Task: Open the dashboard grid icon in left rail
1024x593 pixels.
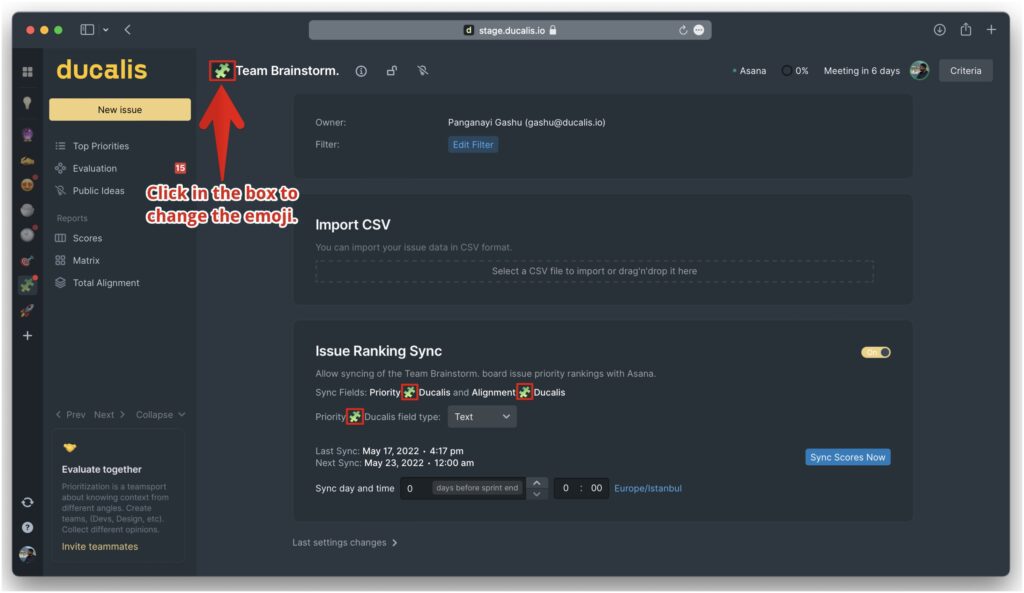Action: pos(27,72)
